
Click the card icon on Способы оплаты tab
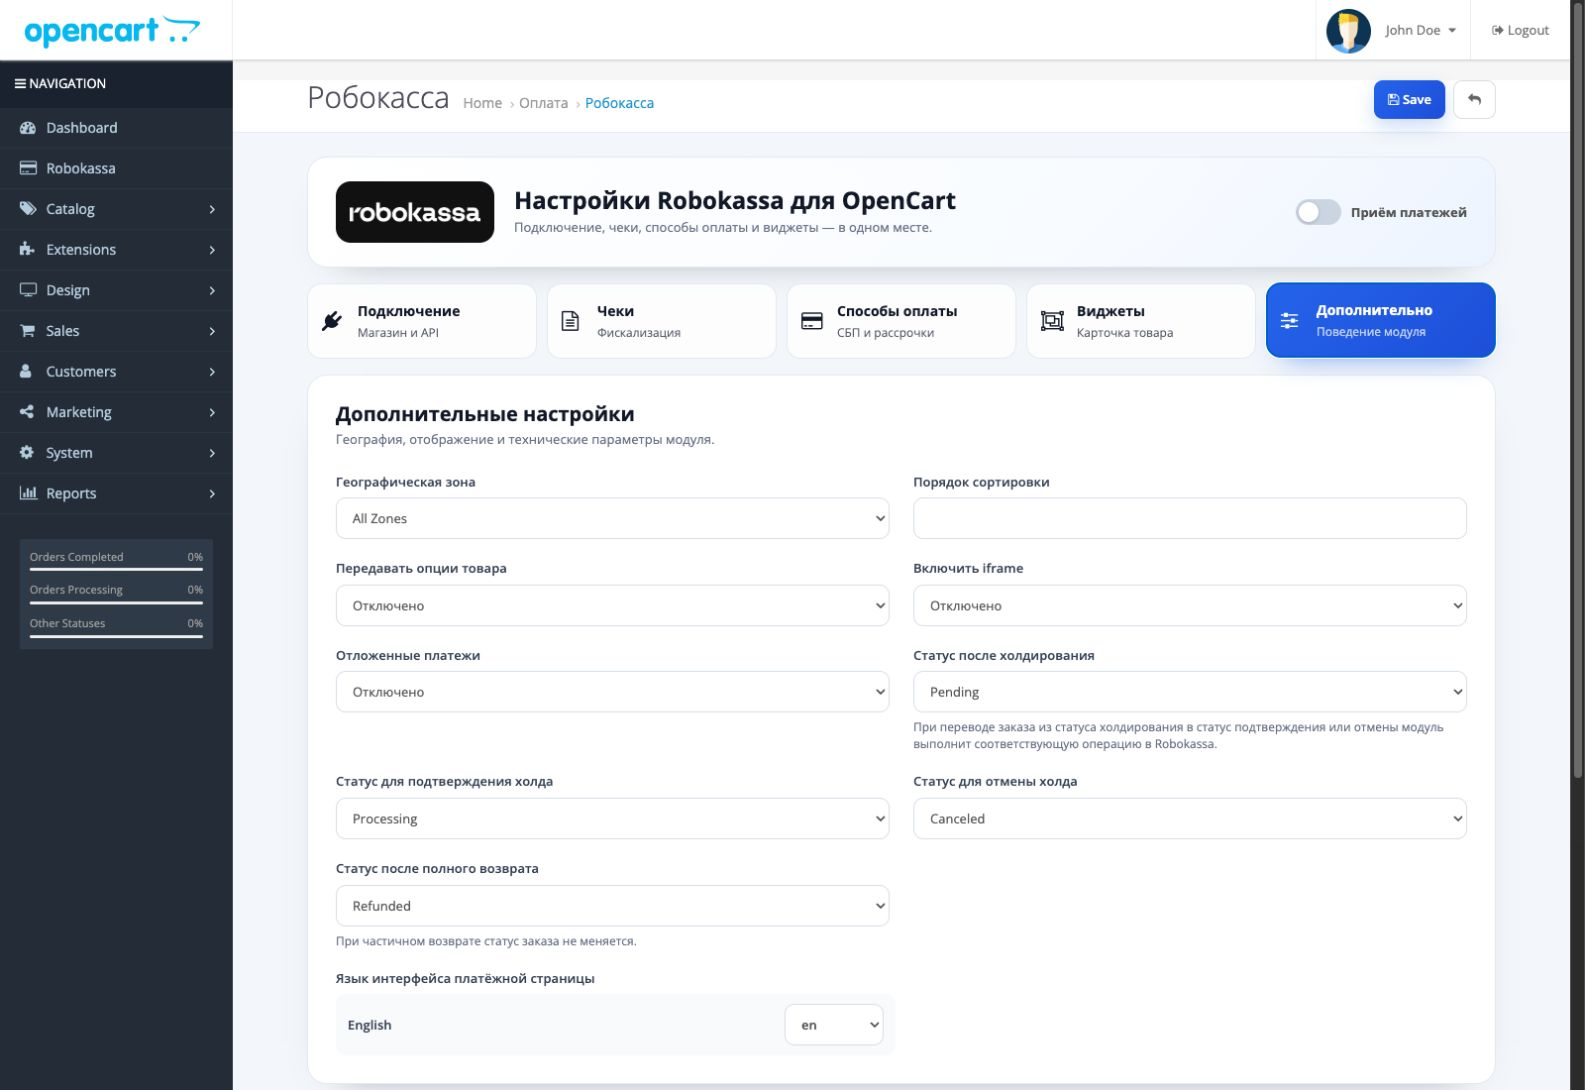click(x=812, y=321)
